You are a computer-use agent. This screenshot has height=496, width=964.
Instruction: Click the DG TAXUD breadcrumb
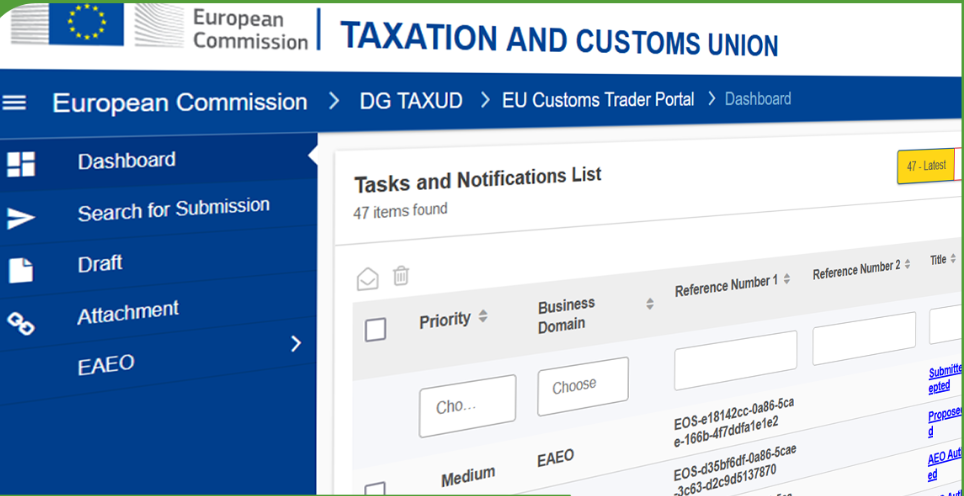(411, 101)
